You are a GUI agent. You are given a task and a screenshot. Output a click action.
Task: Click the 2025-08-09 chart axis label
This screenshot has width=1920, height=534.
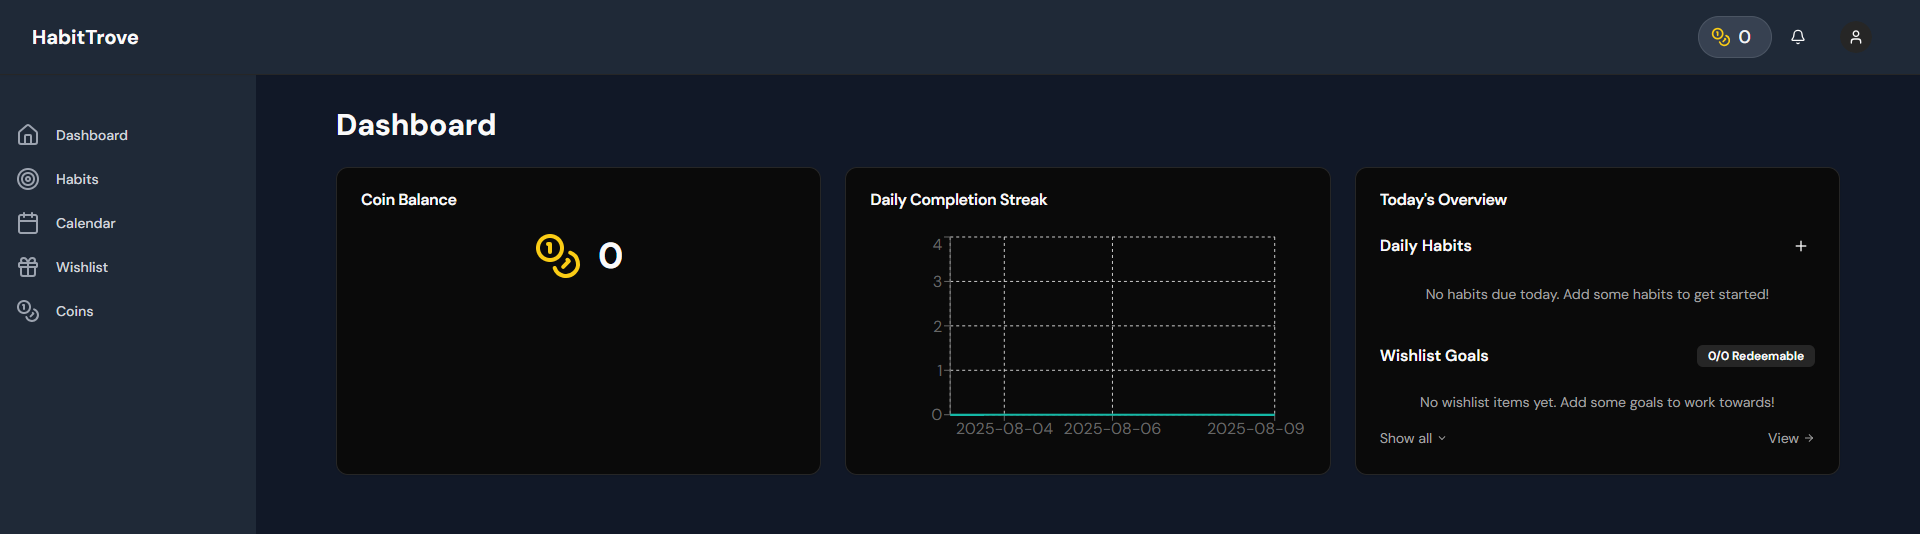[1255, 429]
